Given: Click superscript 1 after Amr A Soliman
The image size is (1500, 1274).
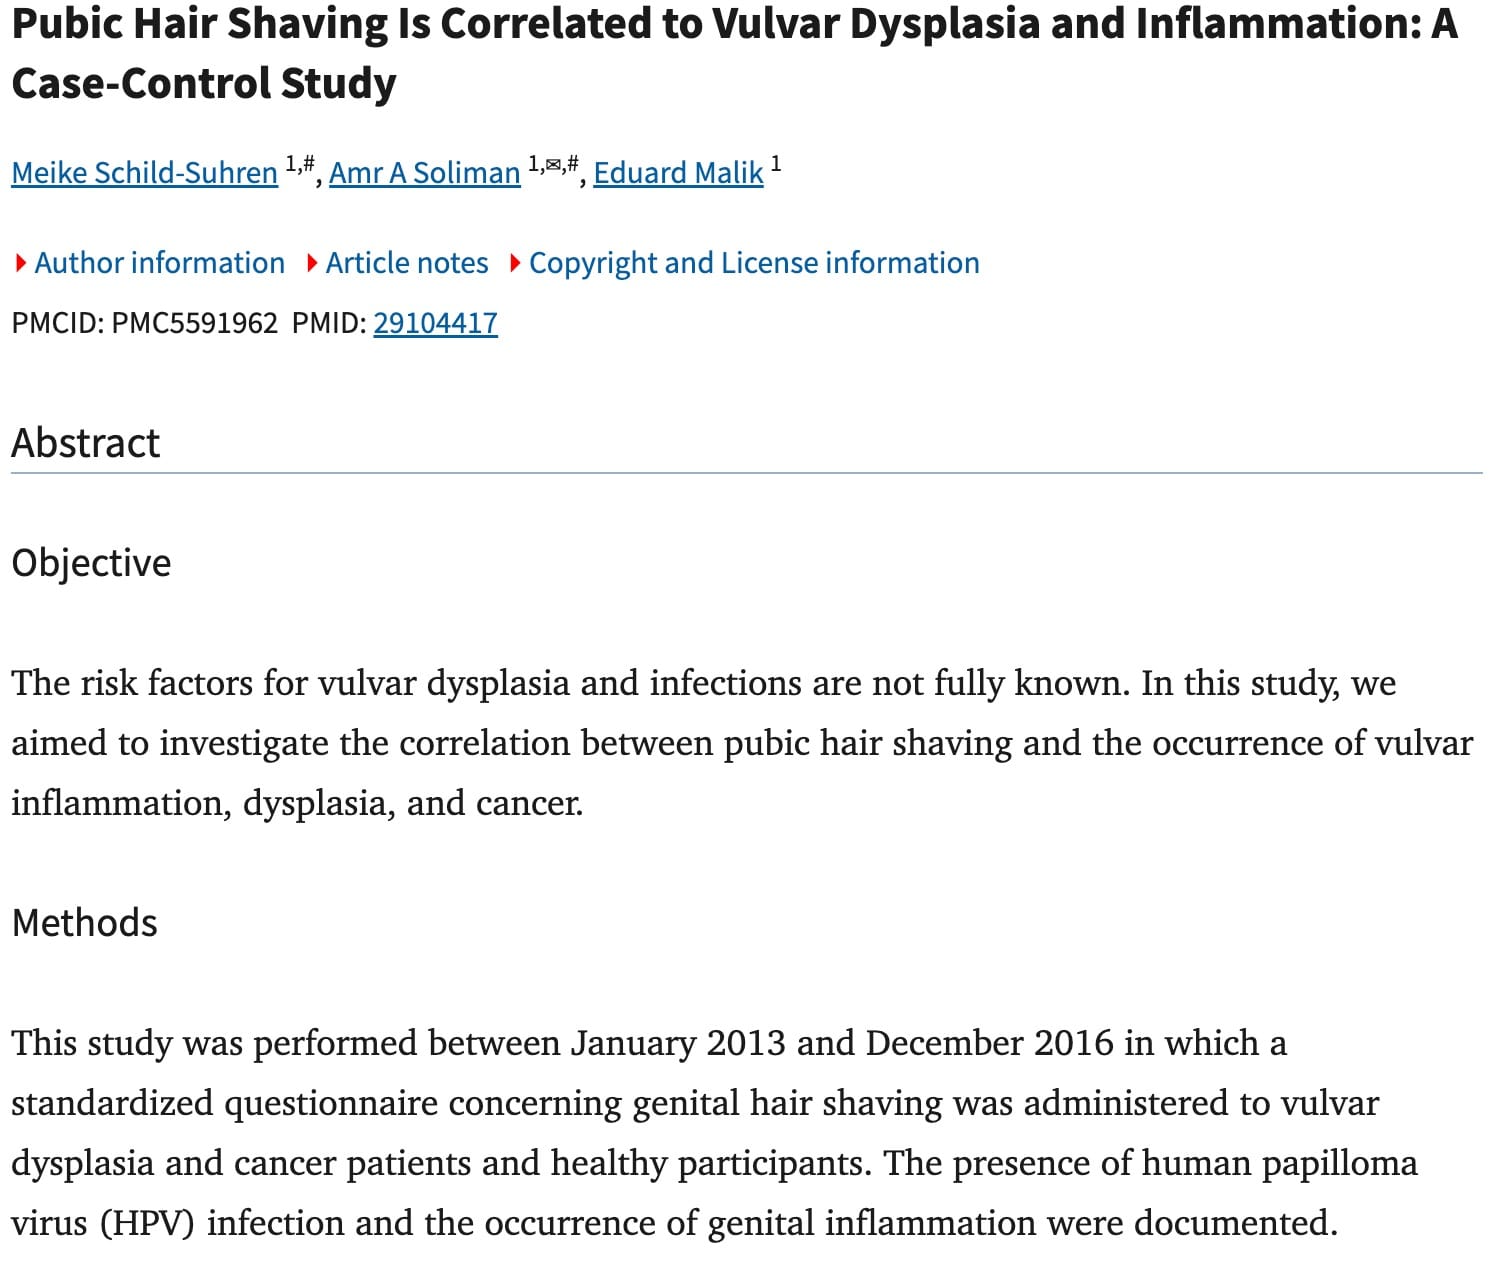Looking at the screenshot, I should [533, 163].
